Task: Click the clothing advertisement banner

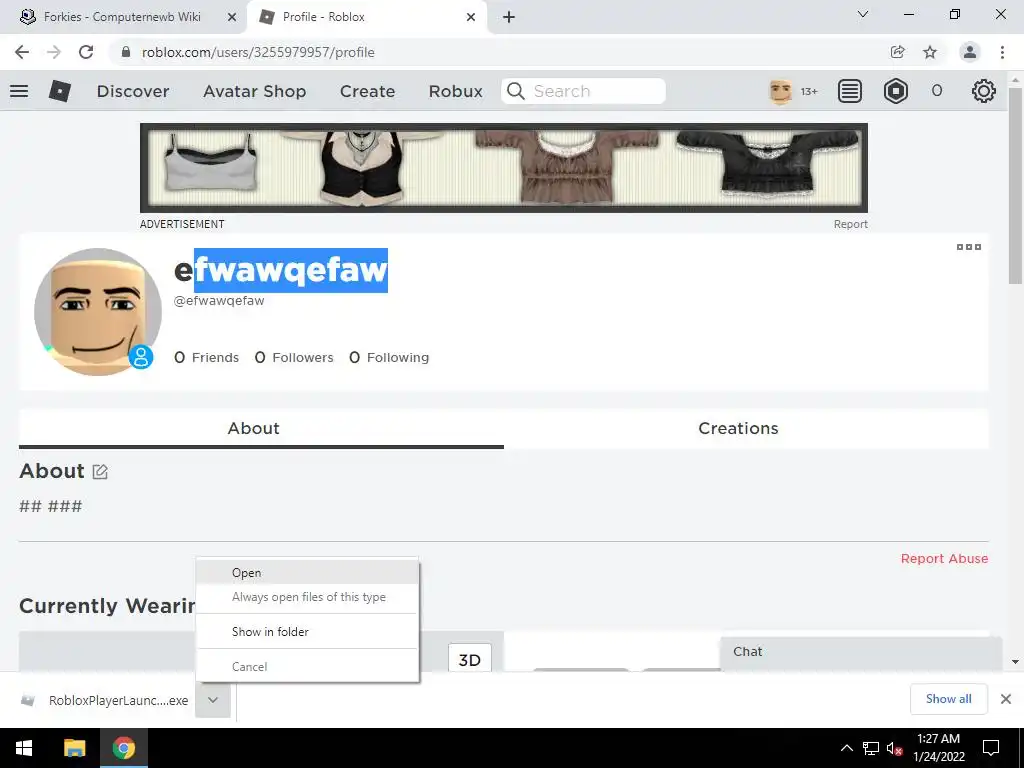Action: [504, 168]
